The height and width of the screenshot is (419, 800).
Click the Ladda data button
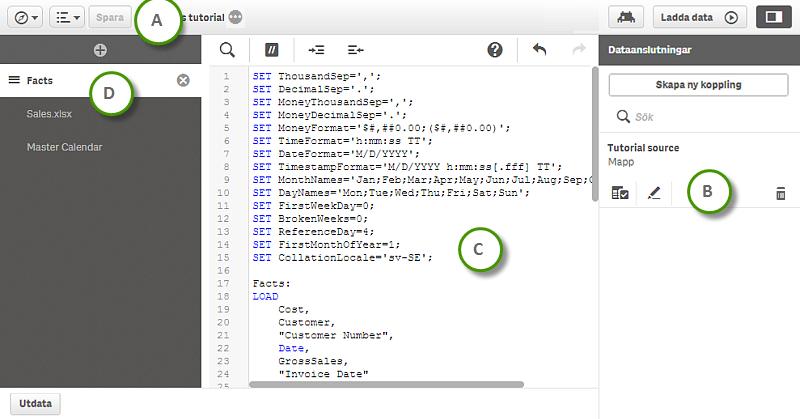pyautogui.click(x=699, y=17)
